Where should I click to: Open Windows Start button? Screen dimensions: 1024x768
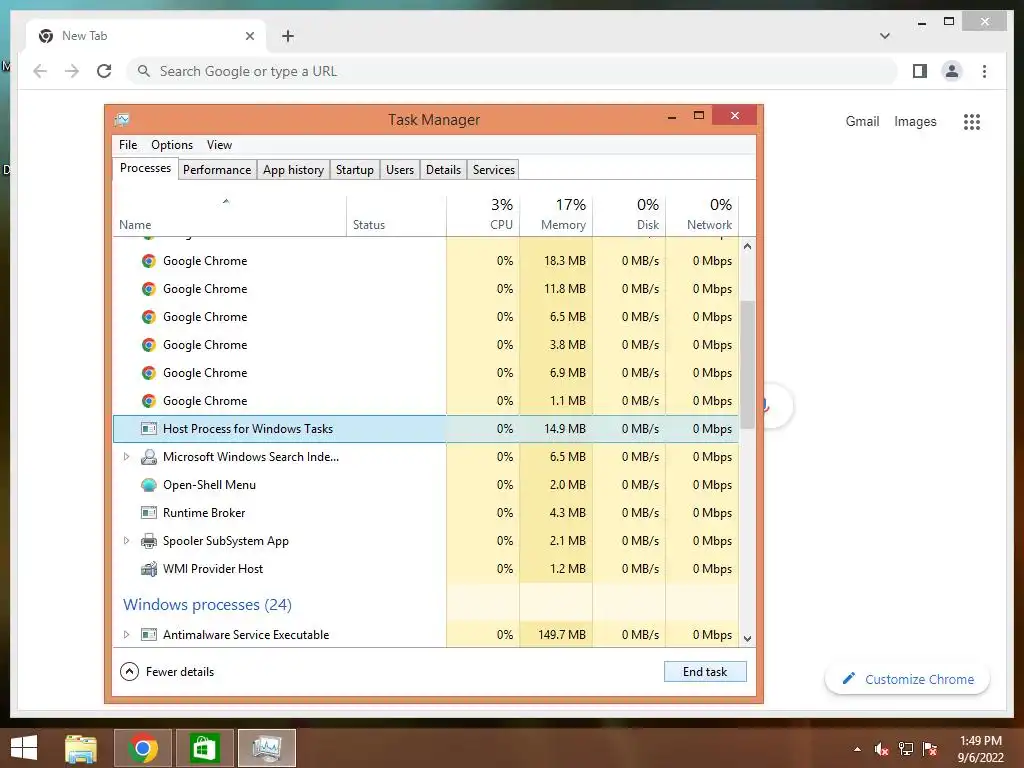point(24,748)
